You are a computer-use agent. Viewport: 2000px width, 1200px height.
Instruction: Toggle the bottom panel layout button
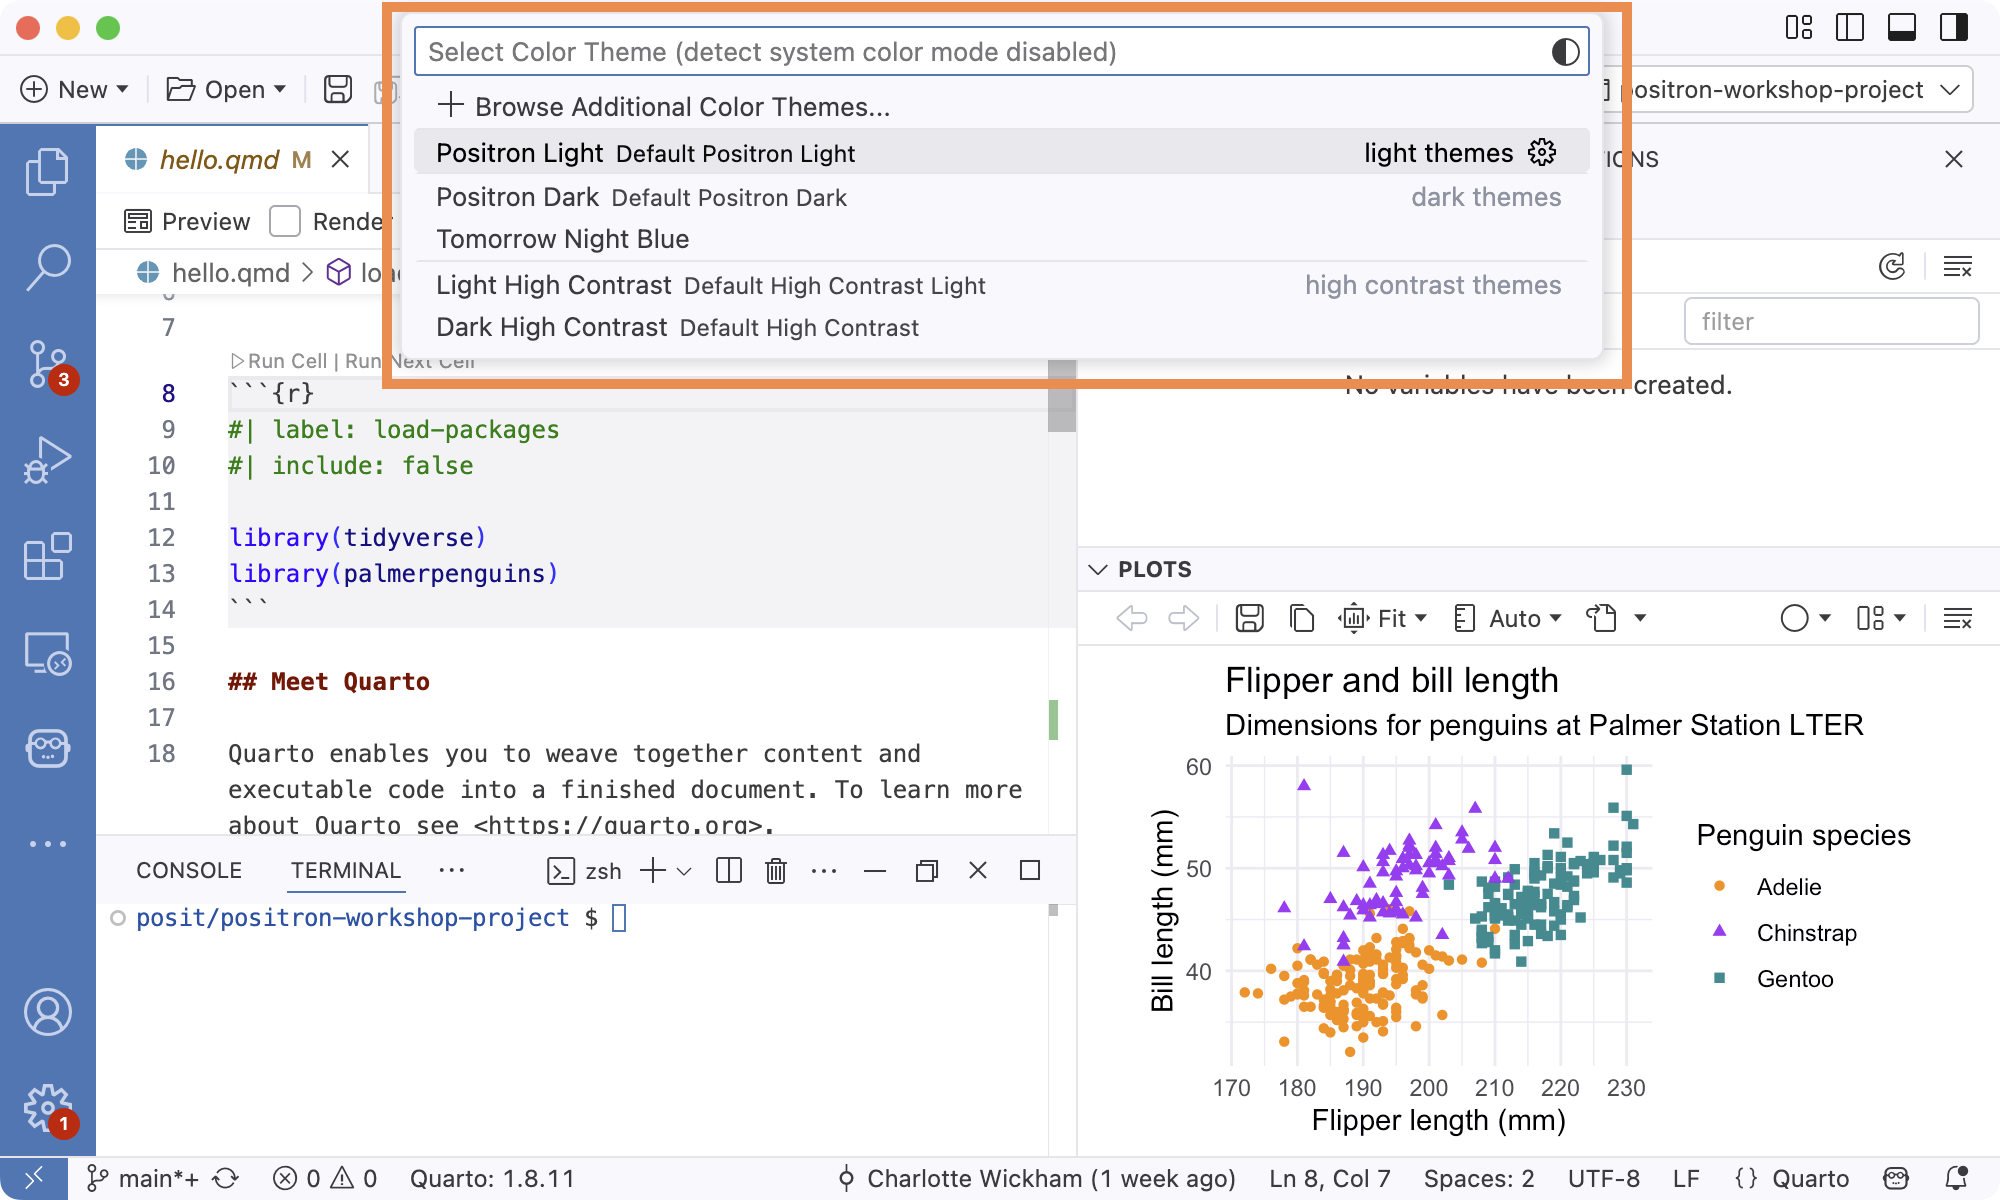(x=1902, y=27)
